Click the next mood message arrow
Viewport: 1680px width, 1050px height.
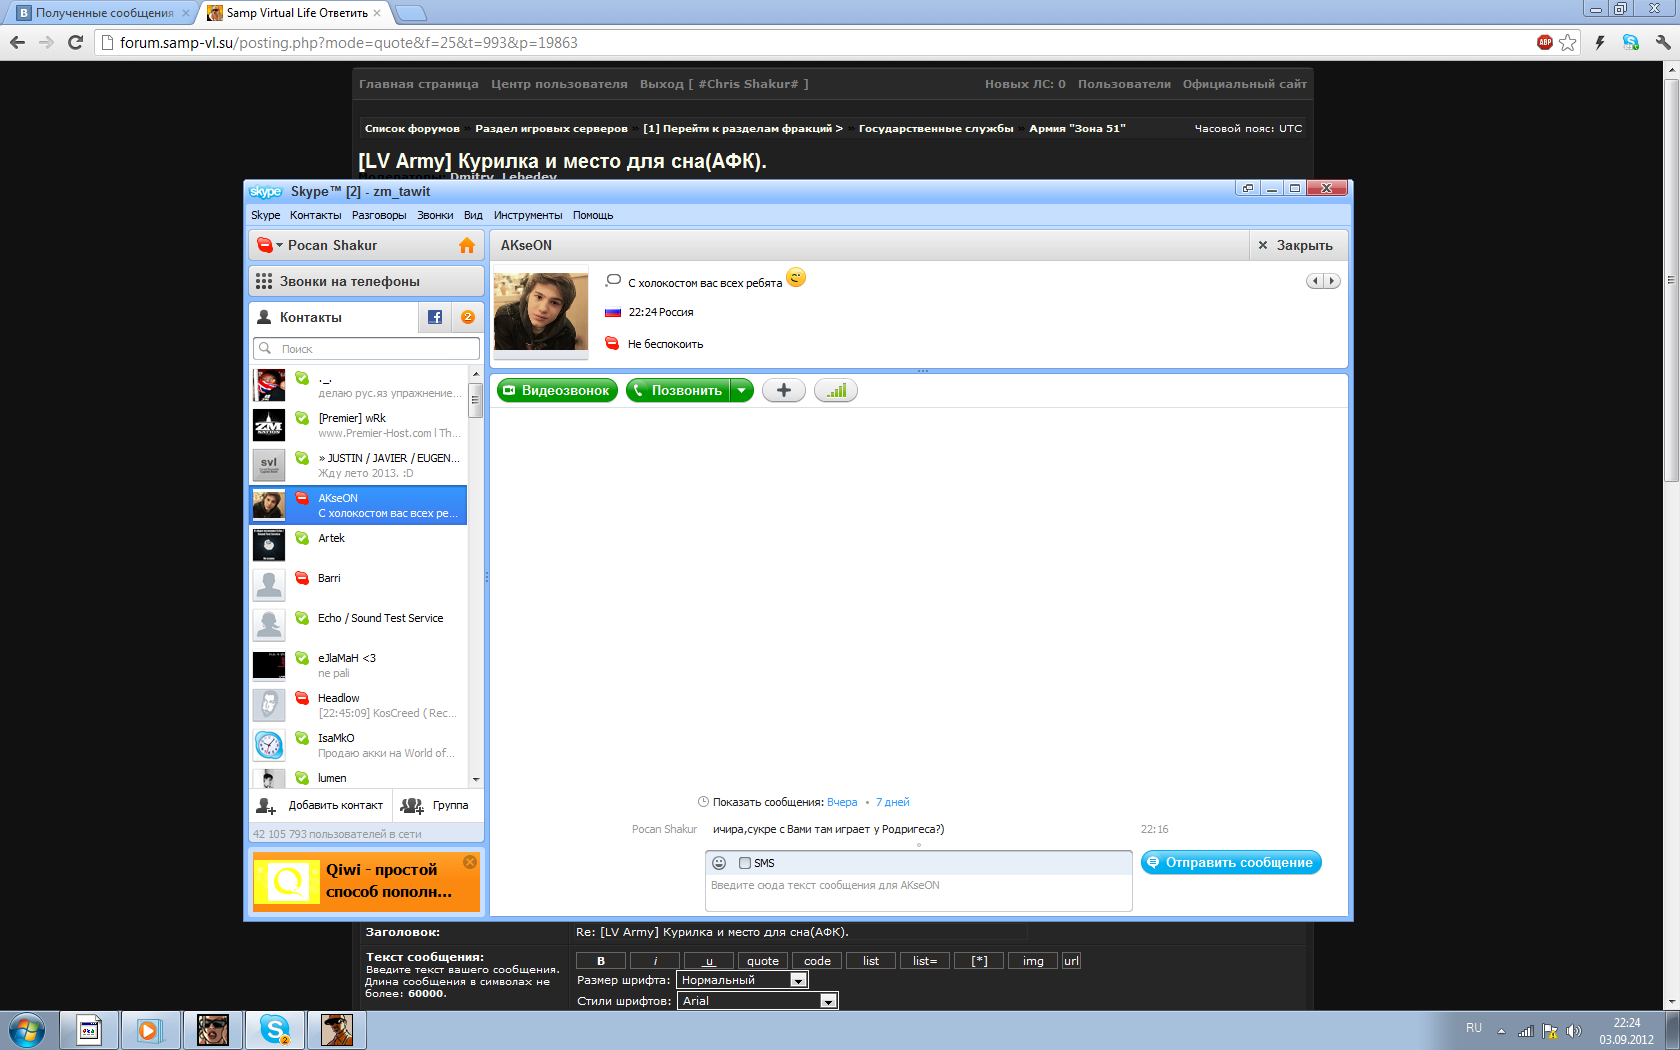coord(1332,281)
